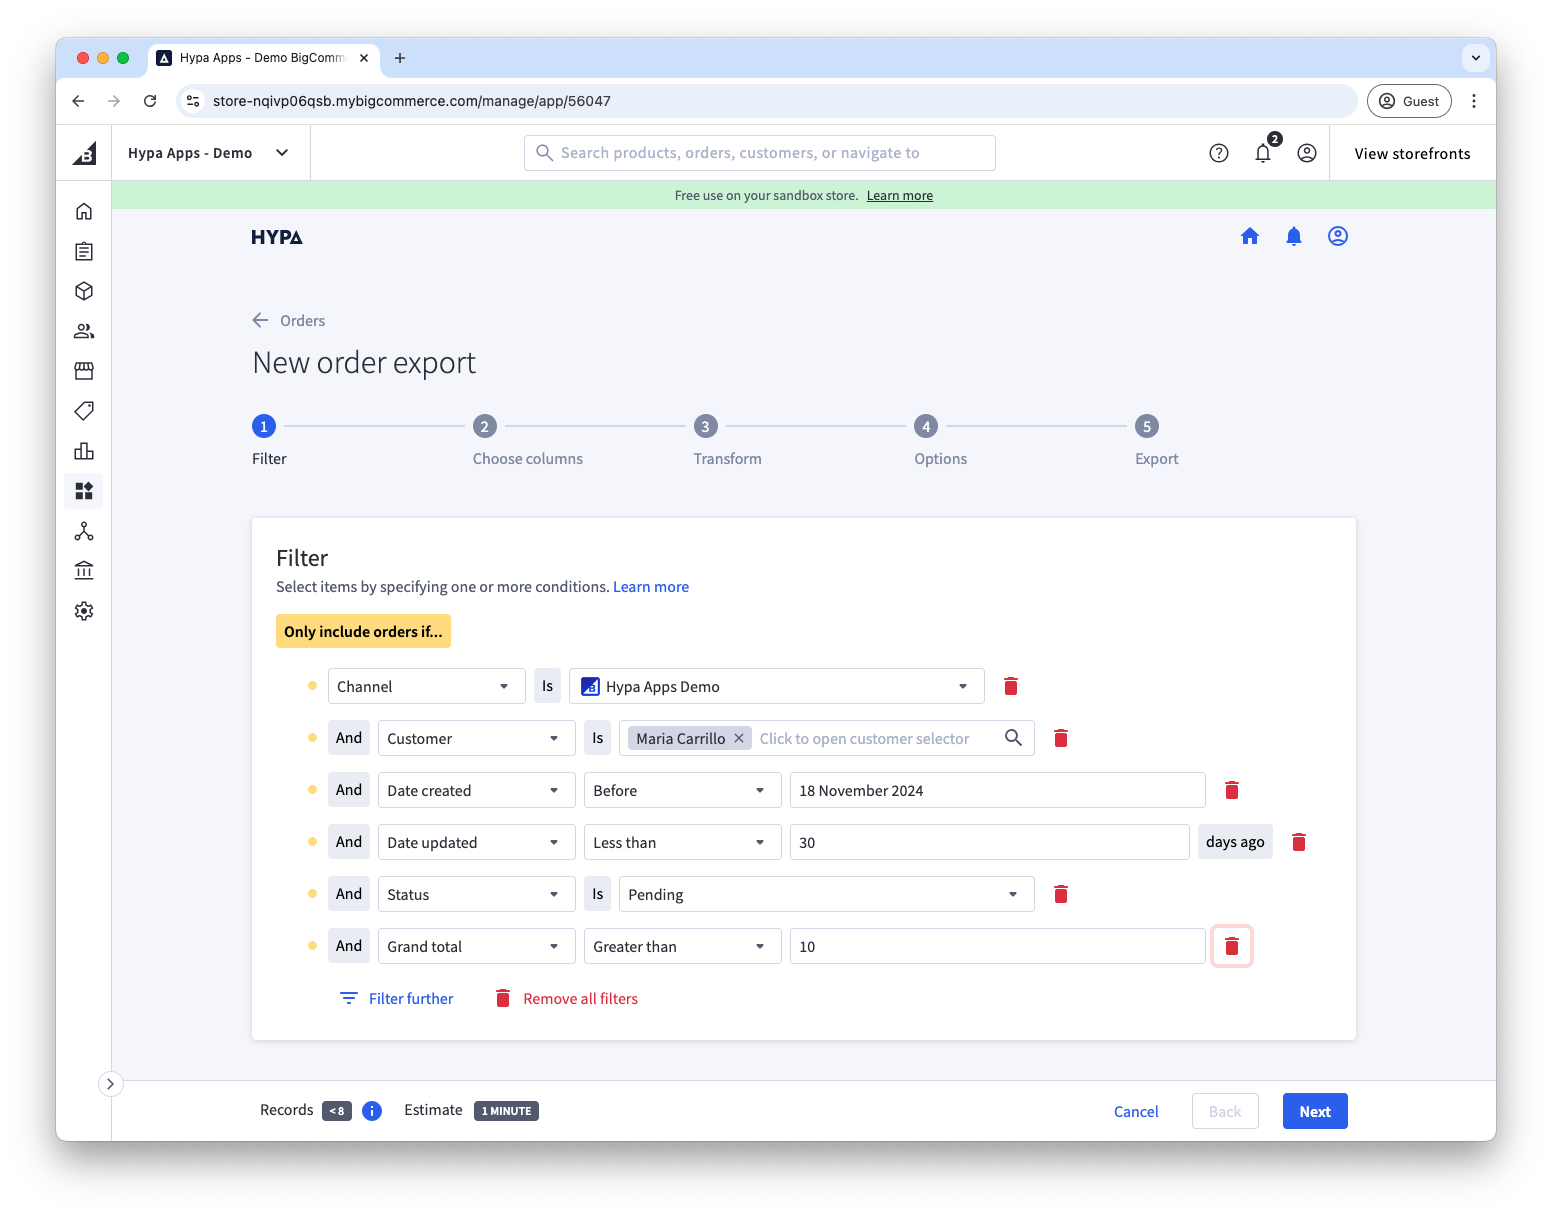Open BigCommerce notifications bell with badge

(1263, 153)
